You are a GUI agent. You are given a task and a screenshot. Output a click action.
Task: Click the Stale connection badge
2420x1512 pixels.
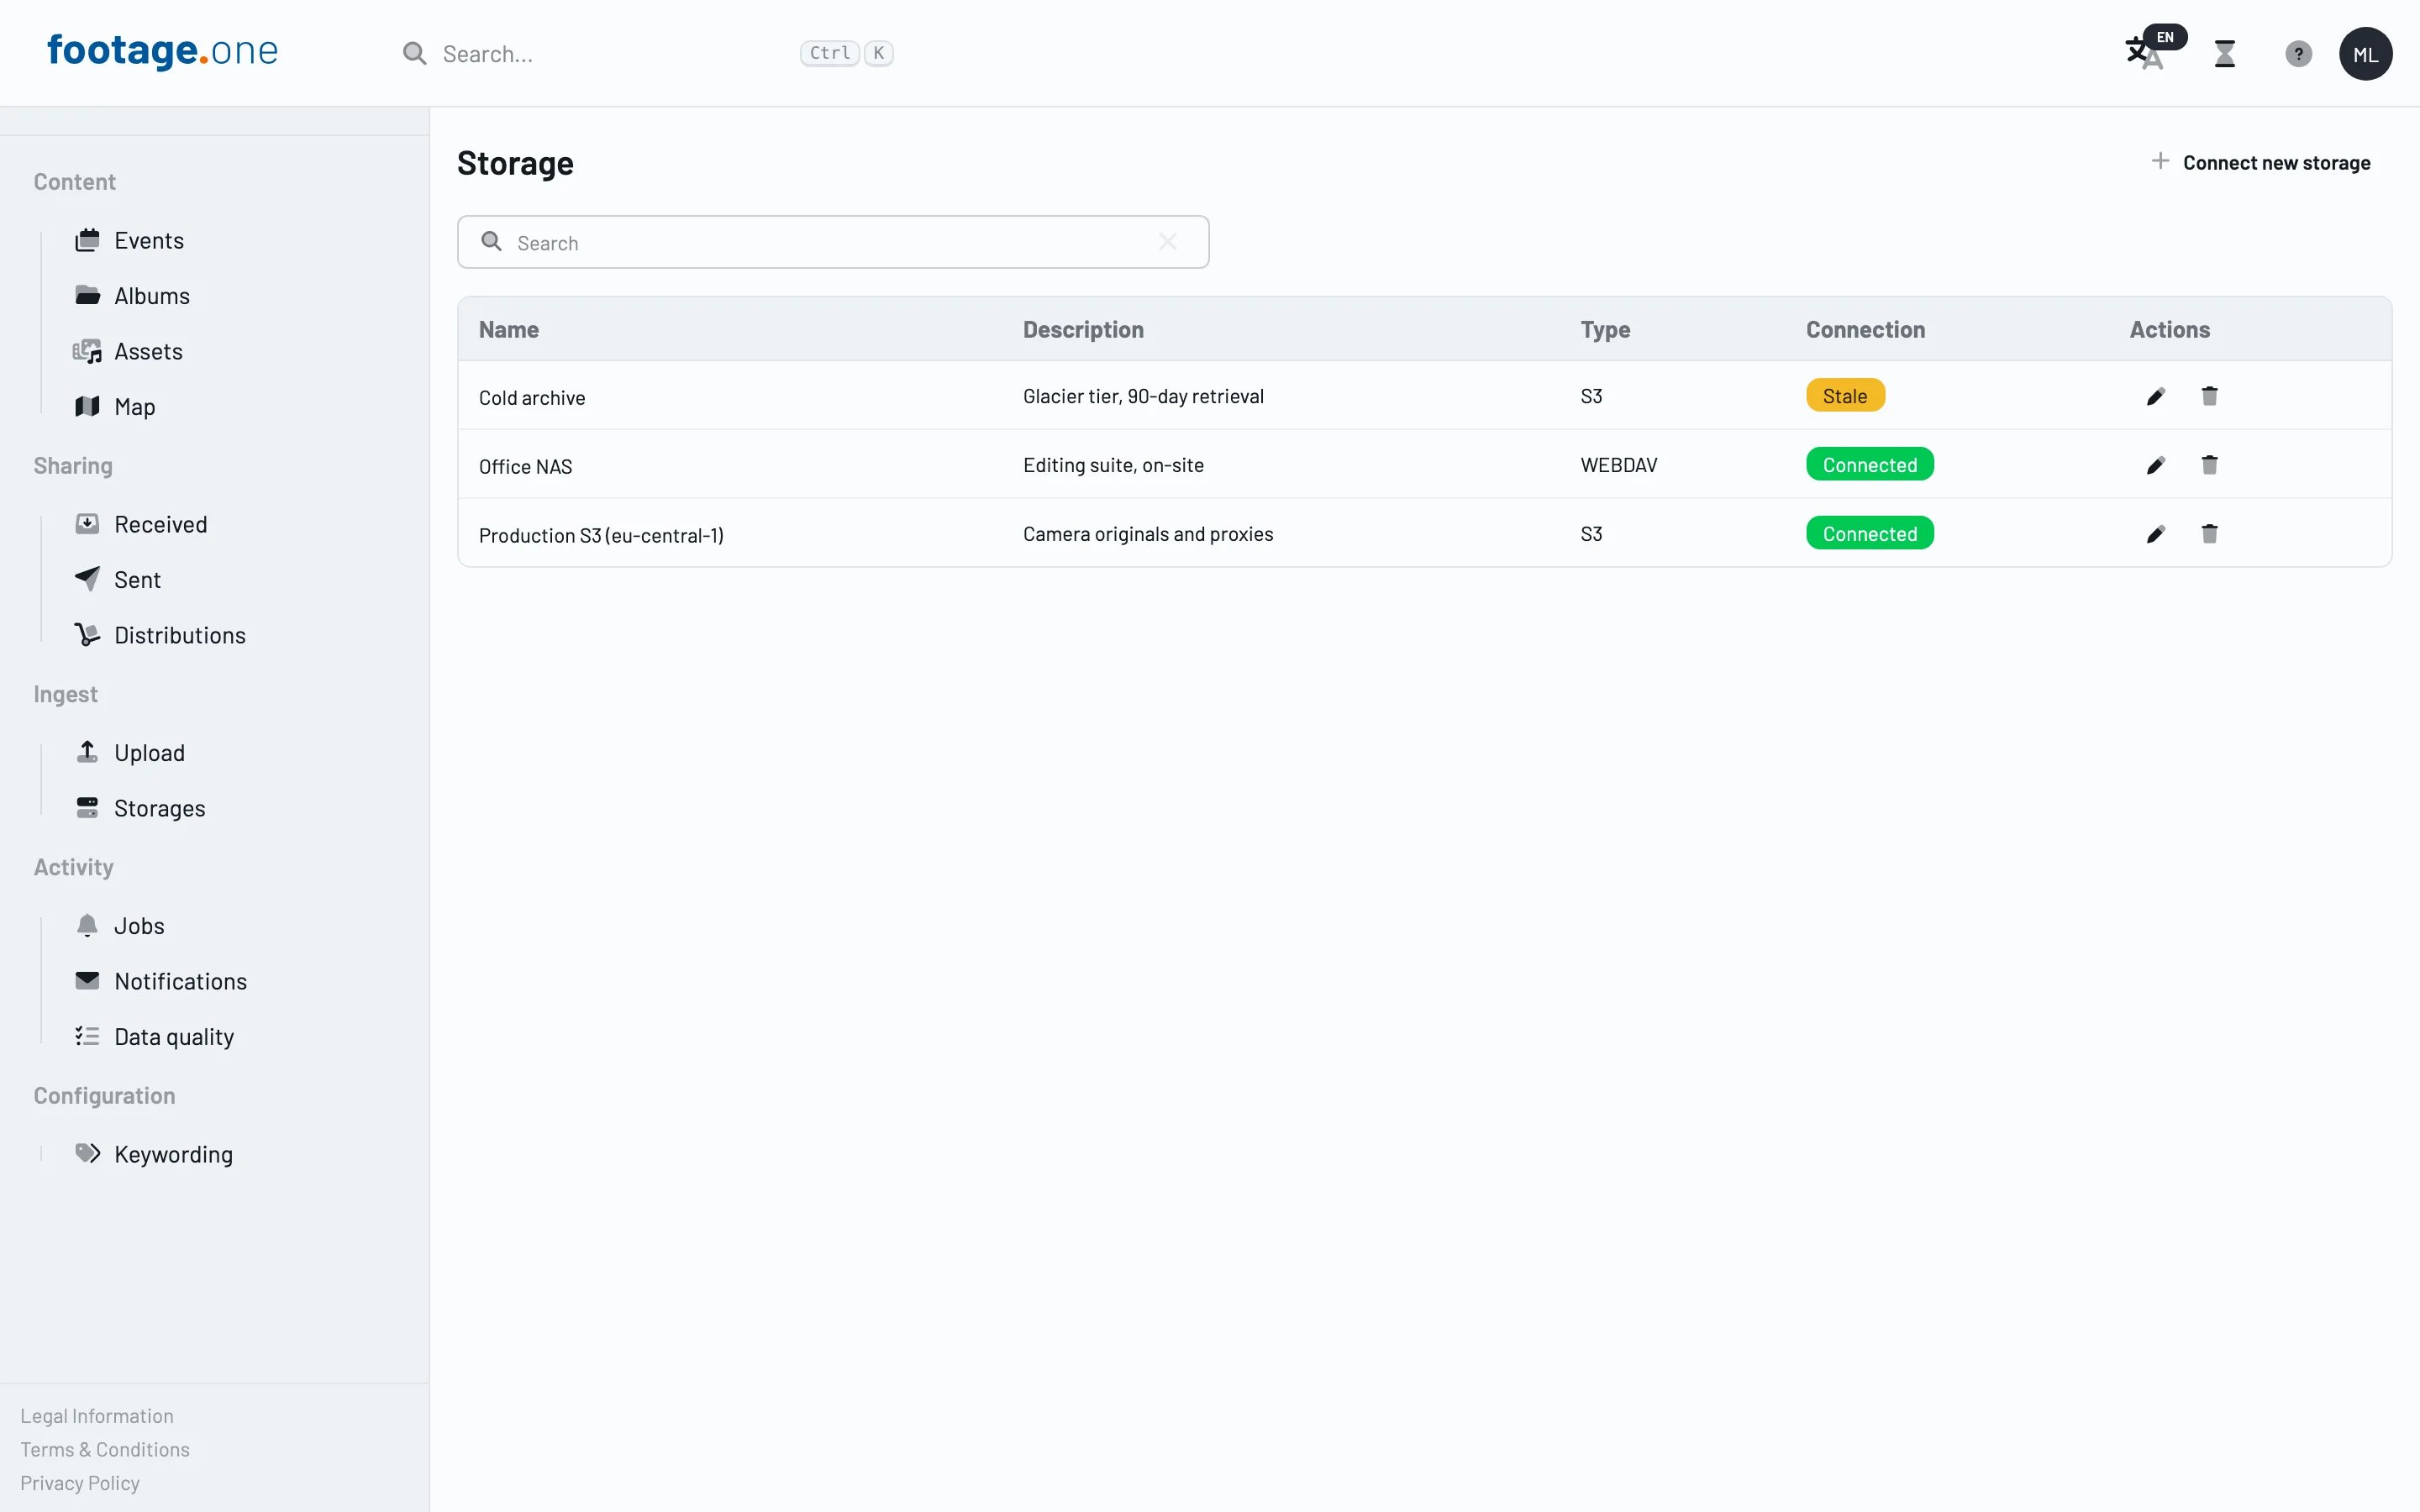tap(1845, 396)
